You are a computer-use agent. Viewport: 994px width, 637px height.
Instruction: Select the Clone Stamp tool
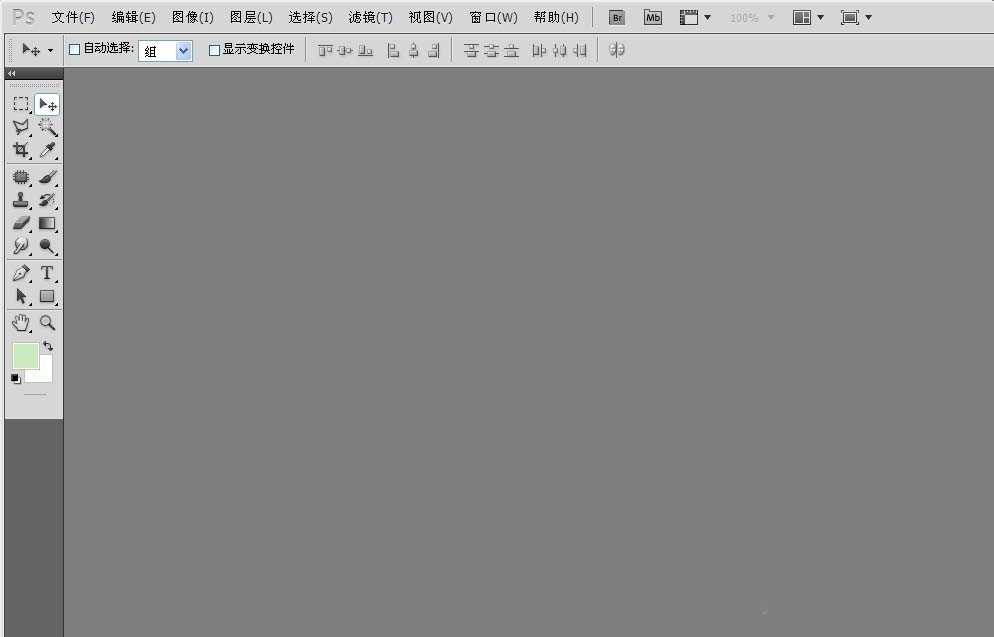coord(20,199)
